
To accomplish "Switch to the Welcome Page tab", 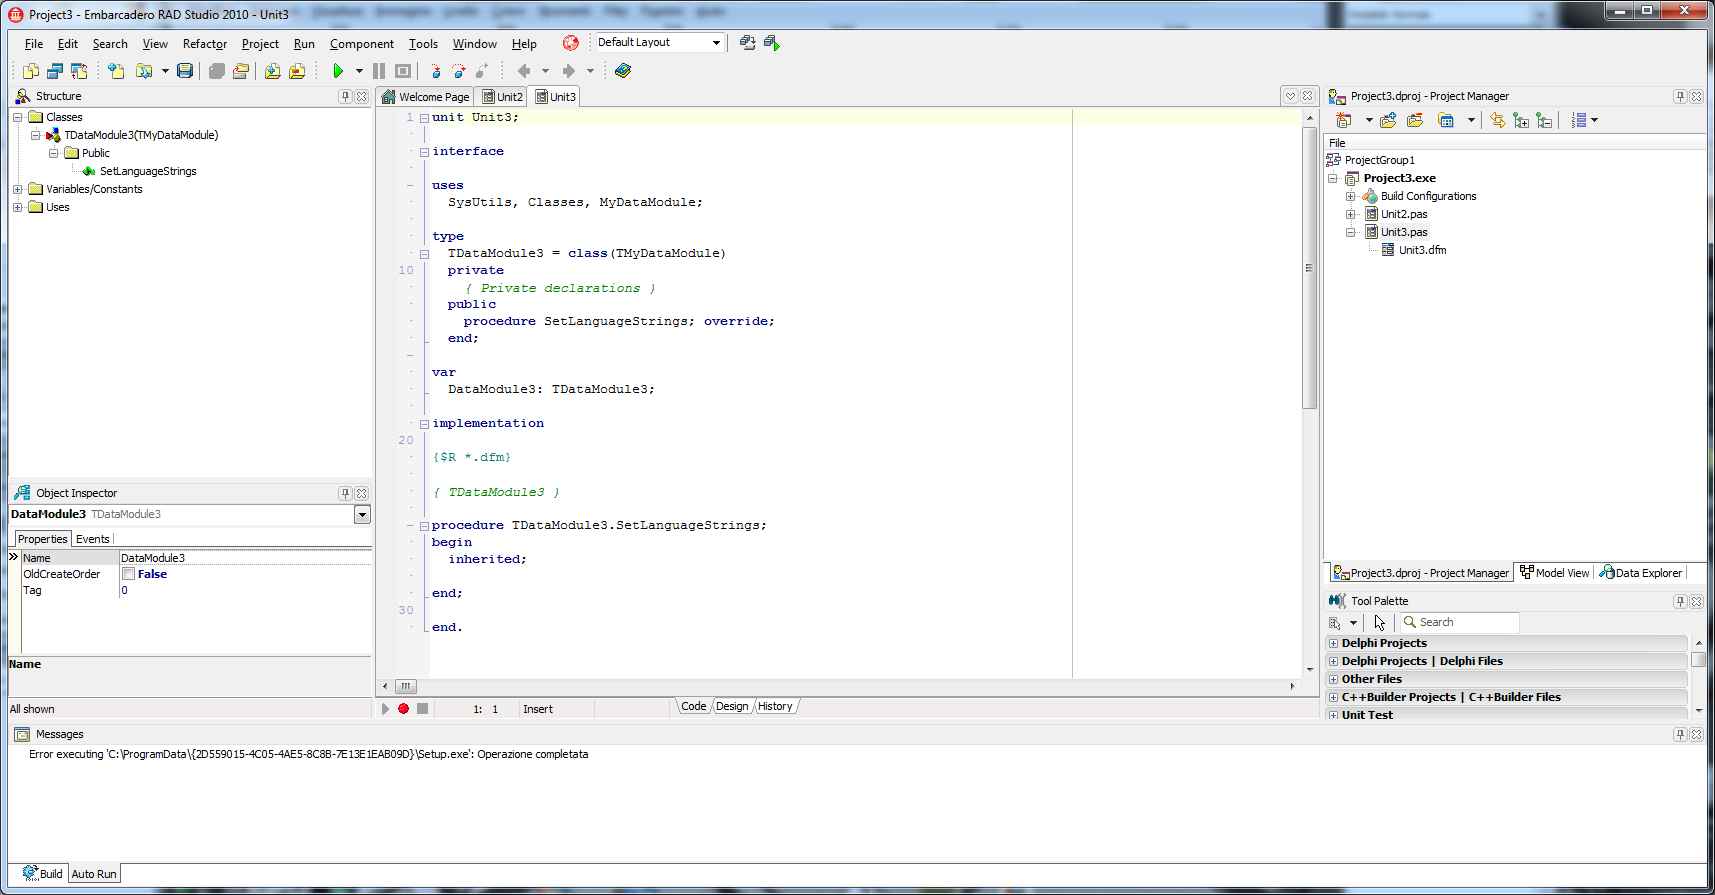I will click(425, 97).
